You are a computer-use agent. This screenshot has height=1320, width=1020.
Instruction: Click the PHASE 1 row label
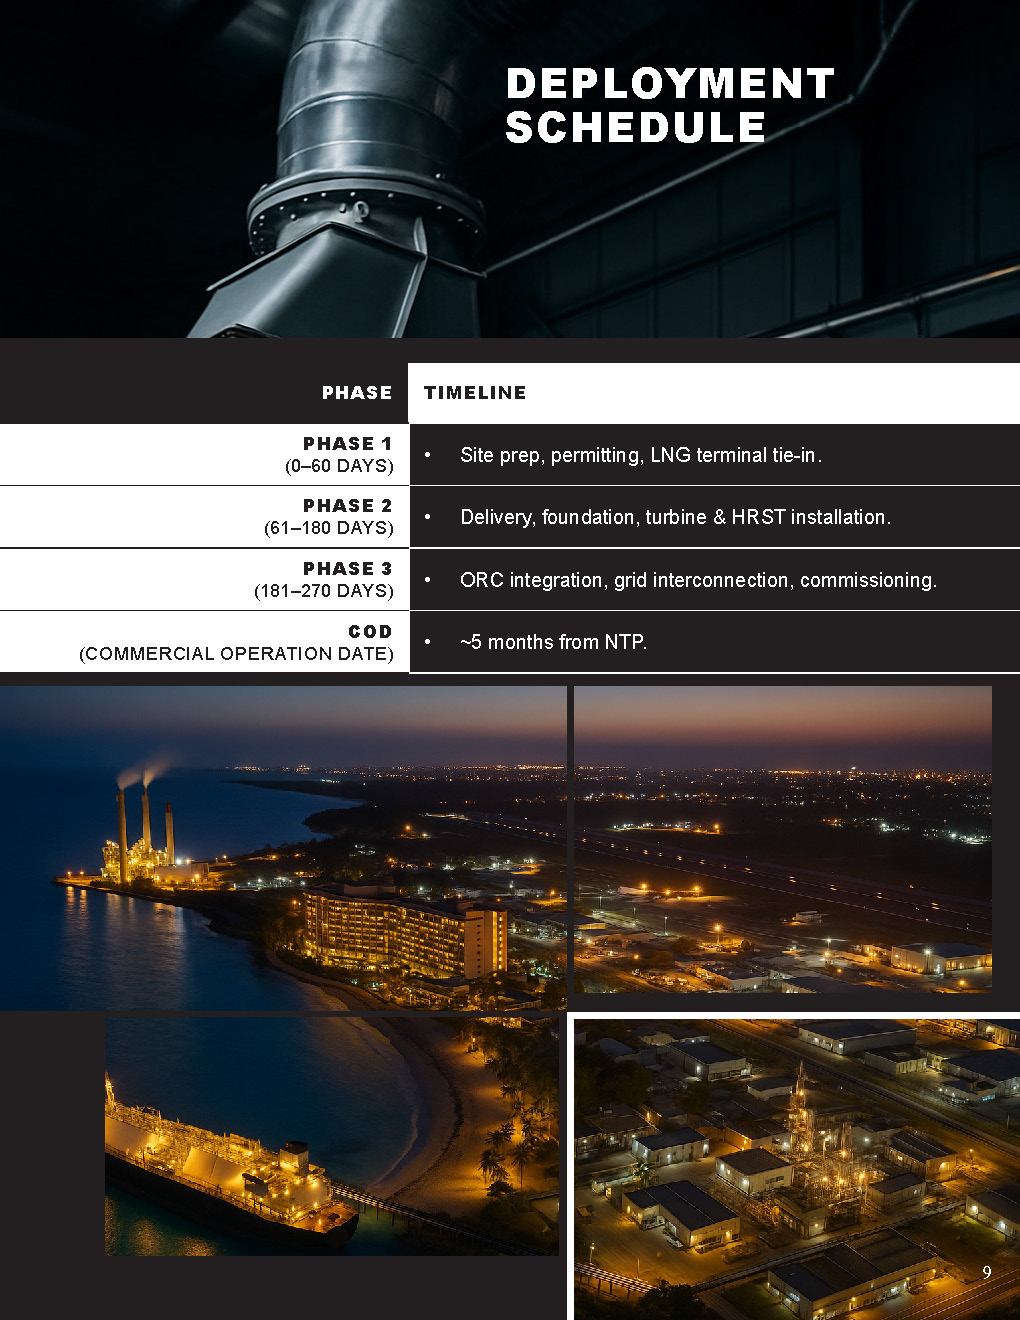coord(348,443)
